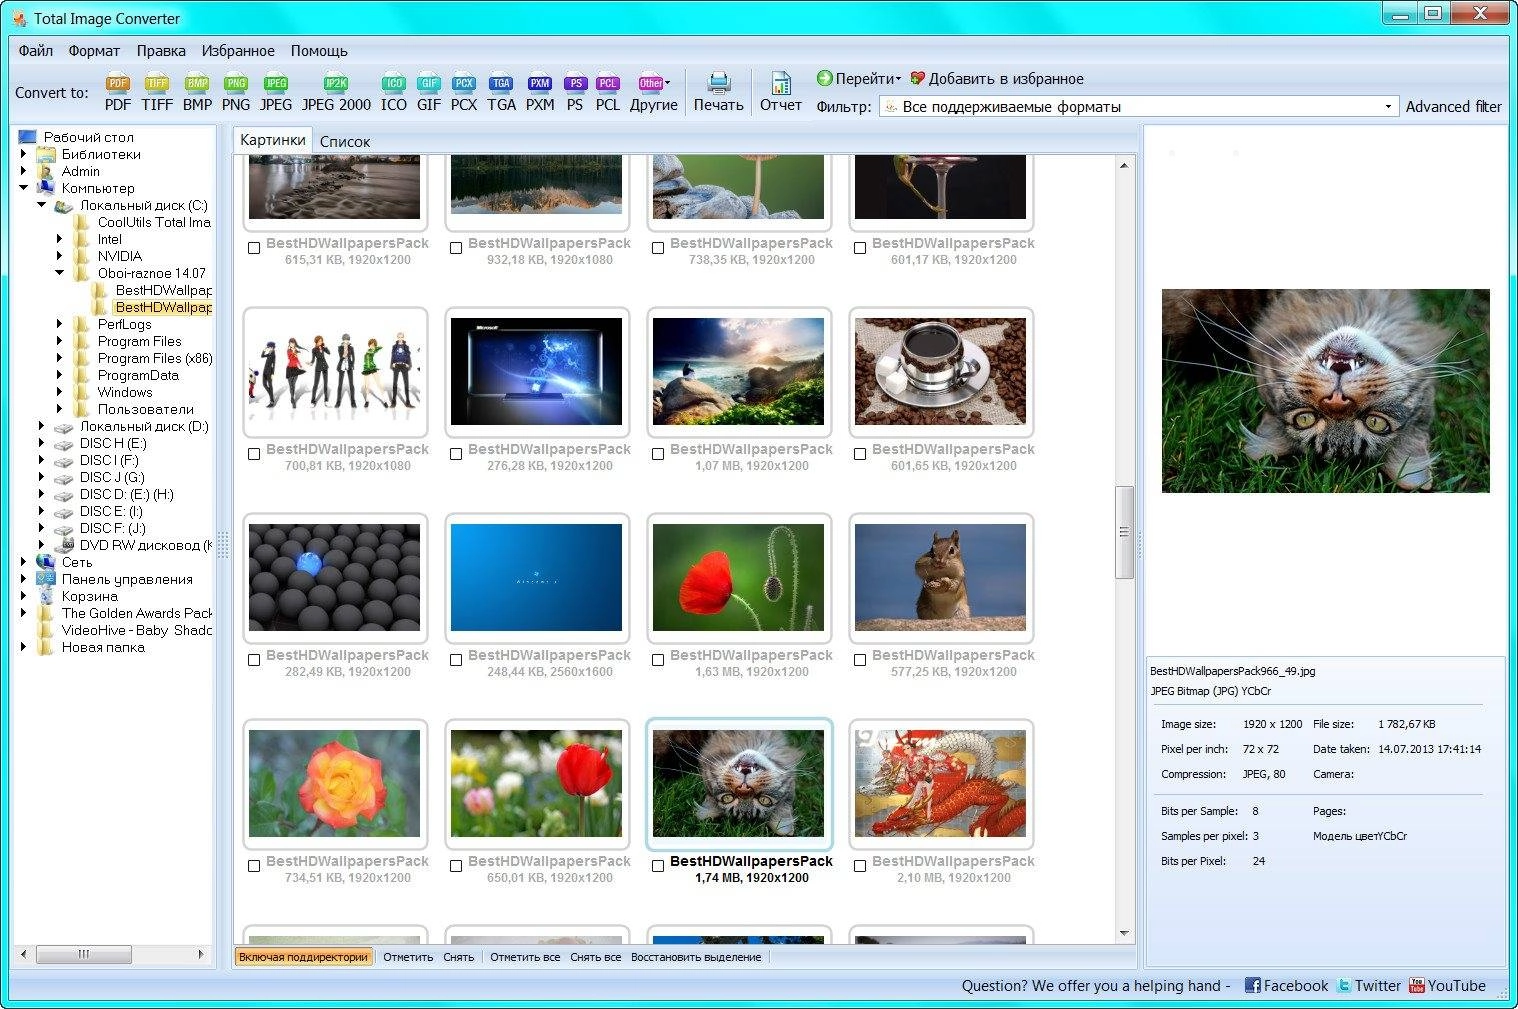Open Панель управления in tree
The height and width of the screenshot is (1009, 1518).
coord(115,579)
